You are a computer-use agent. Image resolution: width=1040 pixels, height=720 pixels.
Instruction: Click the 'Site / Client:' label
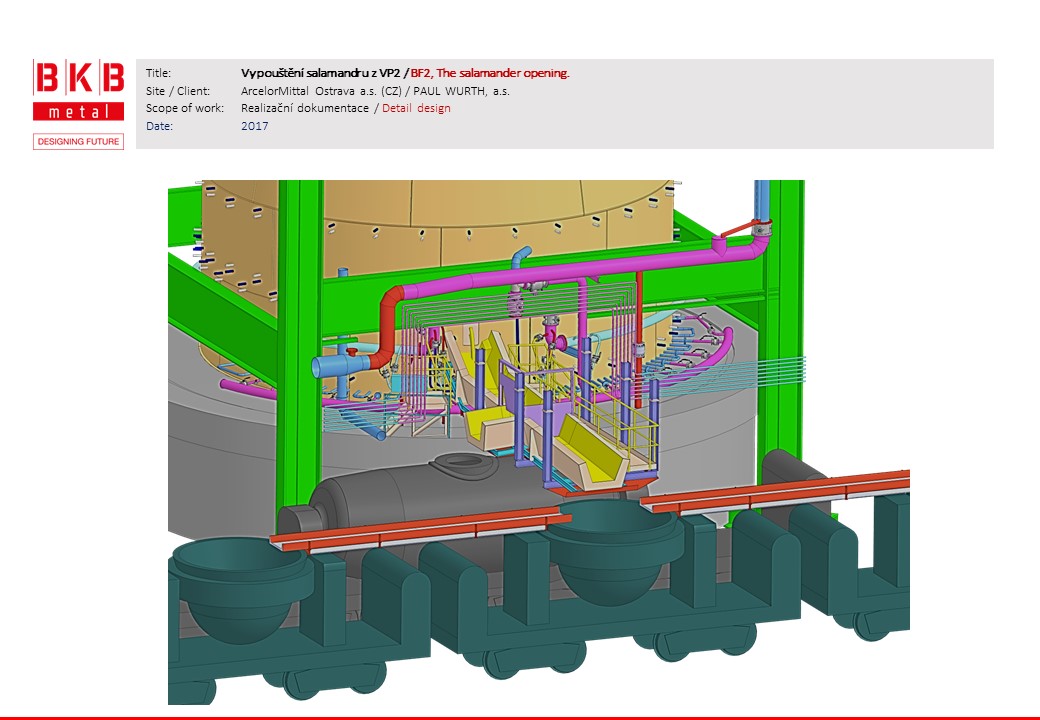(178, 91)
